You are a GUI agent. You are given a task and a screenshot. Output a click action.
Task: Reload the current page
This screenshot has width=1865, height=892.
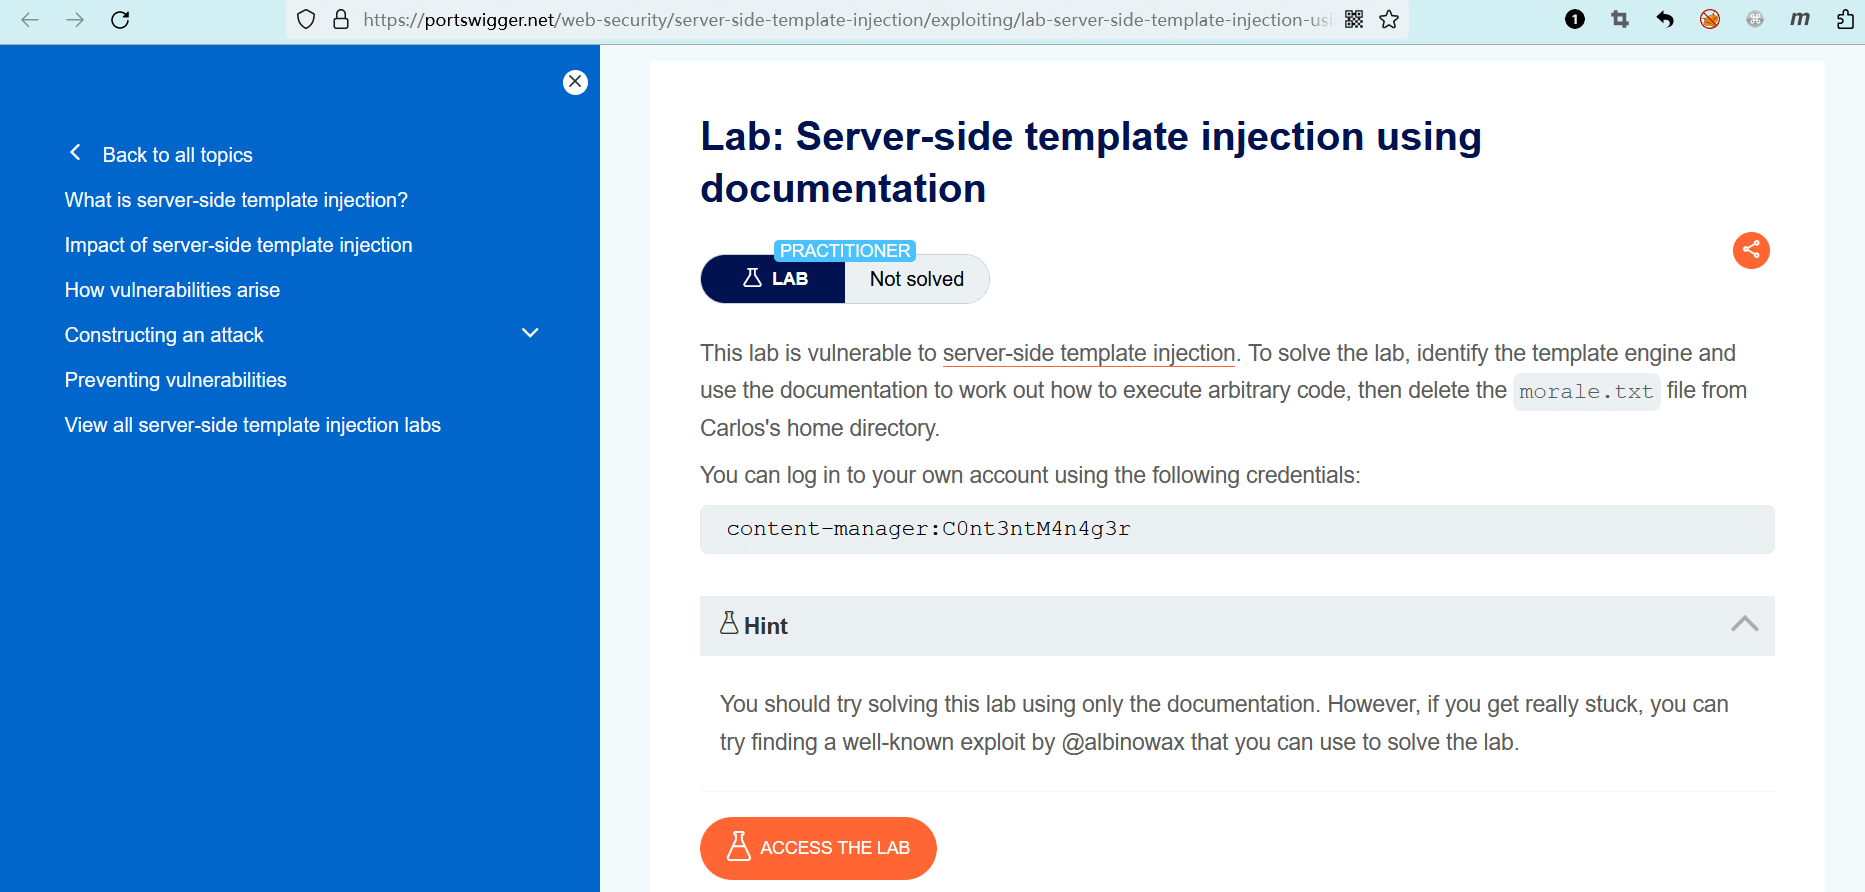click(x=120, y=19)
